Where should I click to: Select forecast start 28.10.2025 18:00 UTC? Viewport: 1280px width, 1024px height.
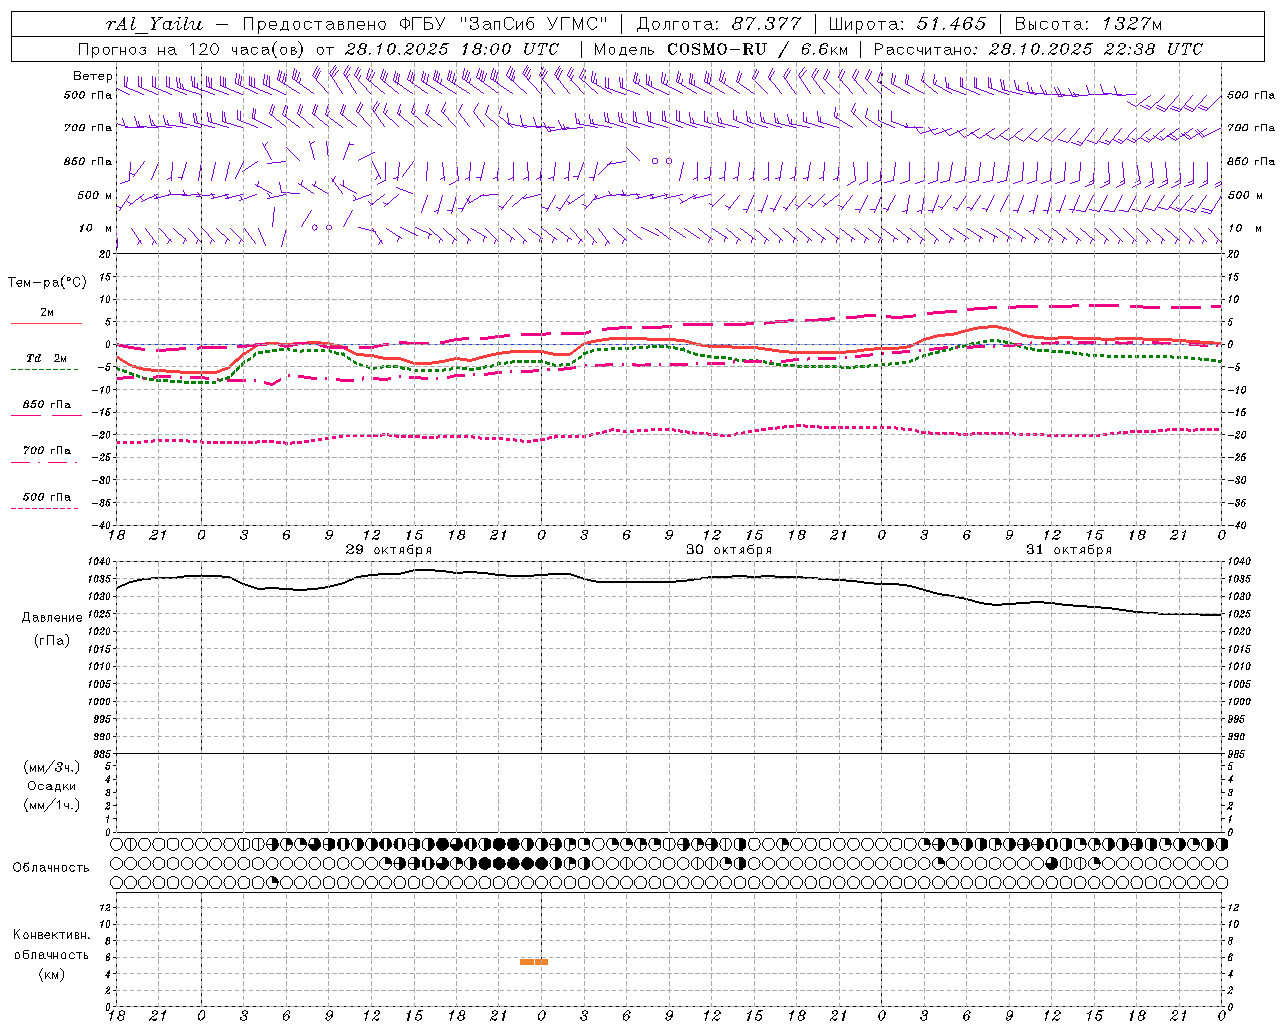click(x=452, y=49)
